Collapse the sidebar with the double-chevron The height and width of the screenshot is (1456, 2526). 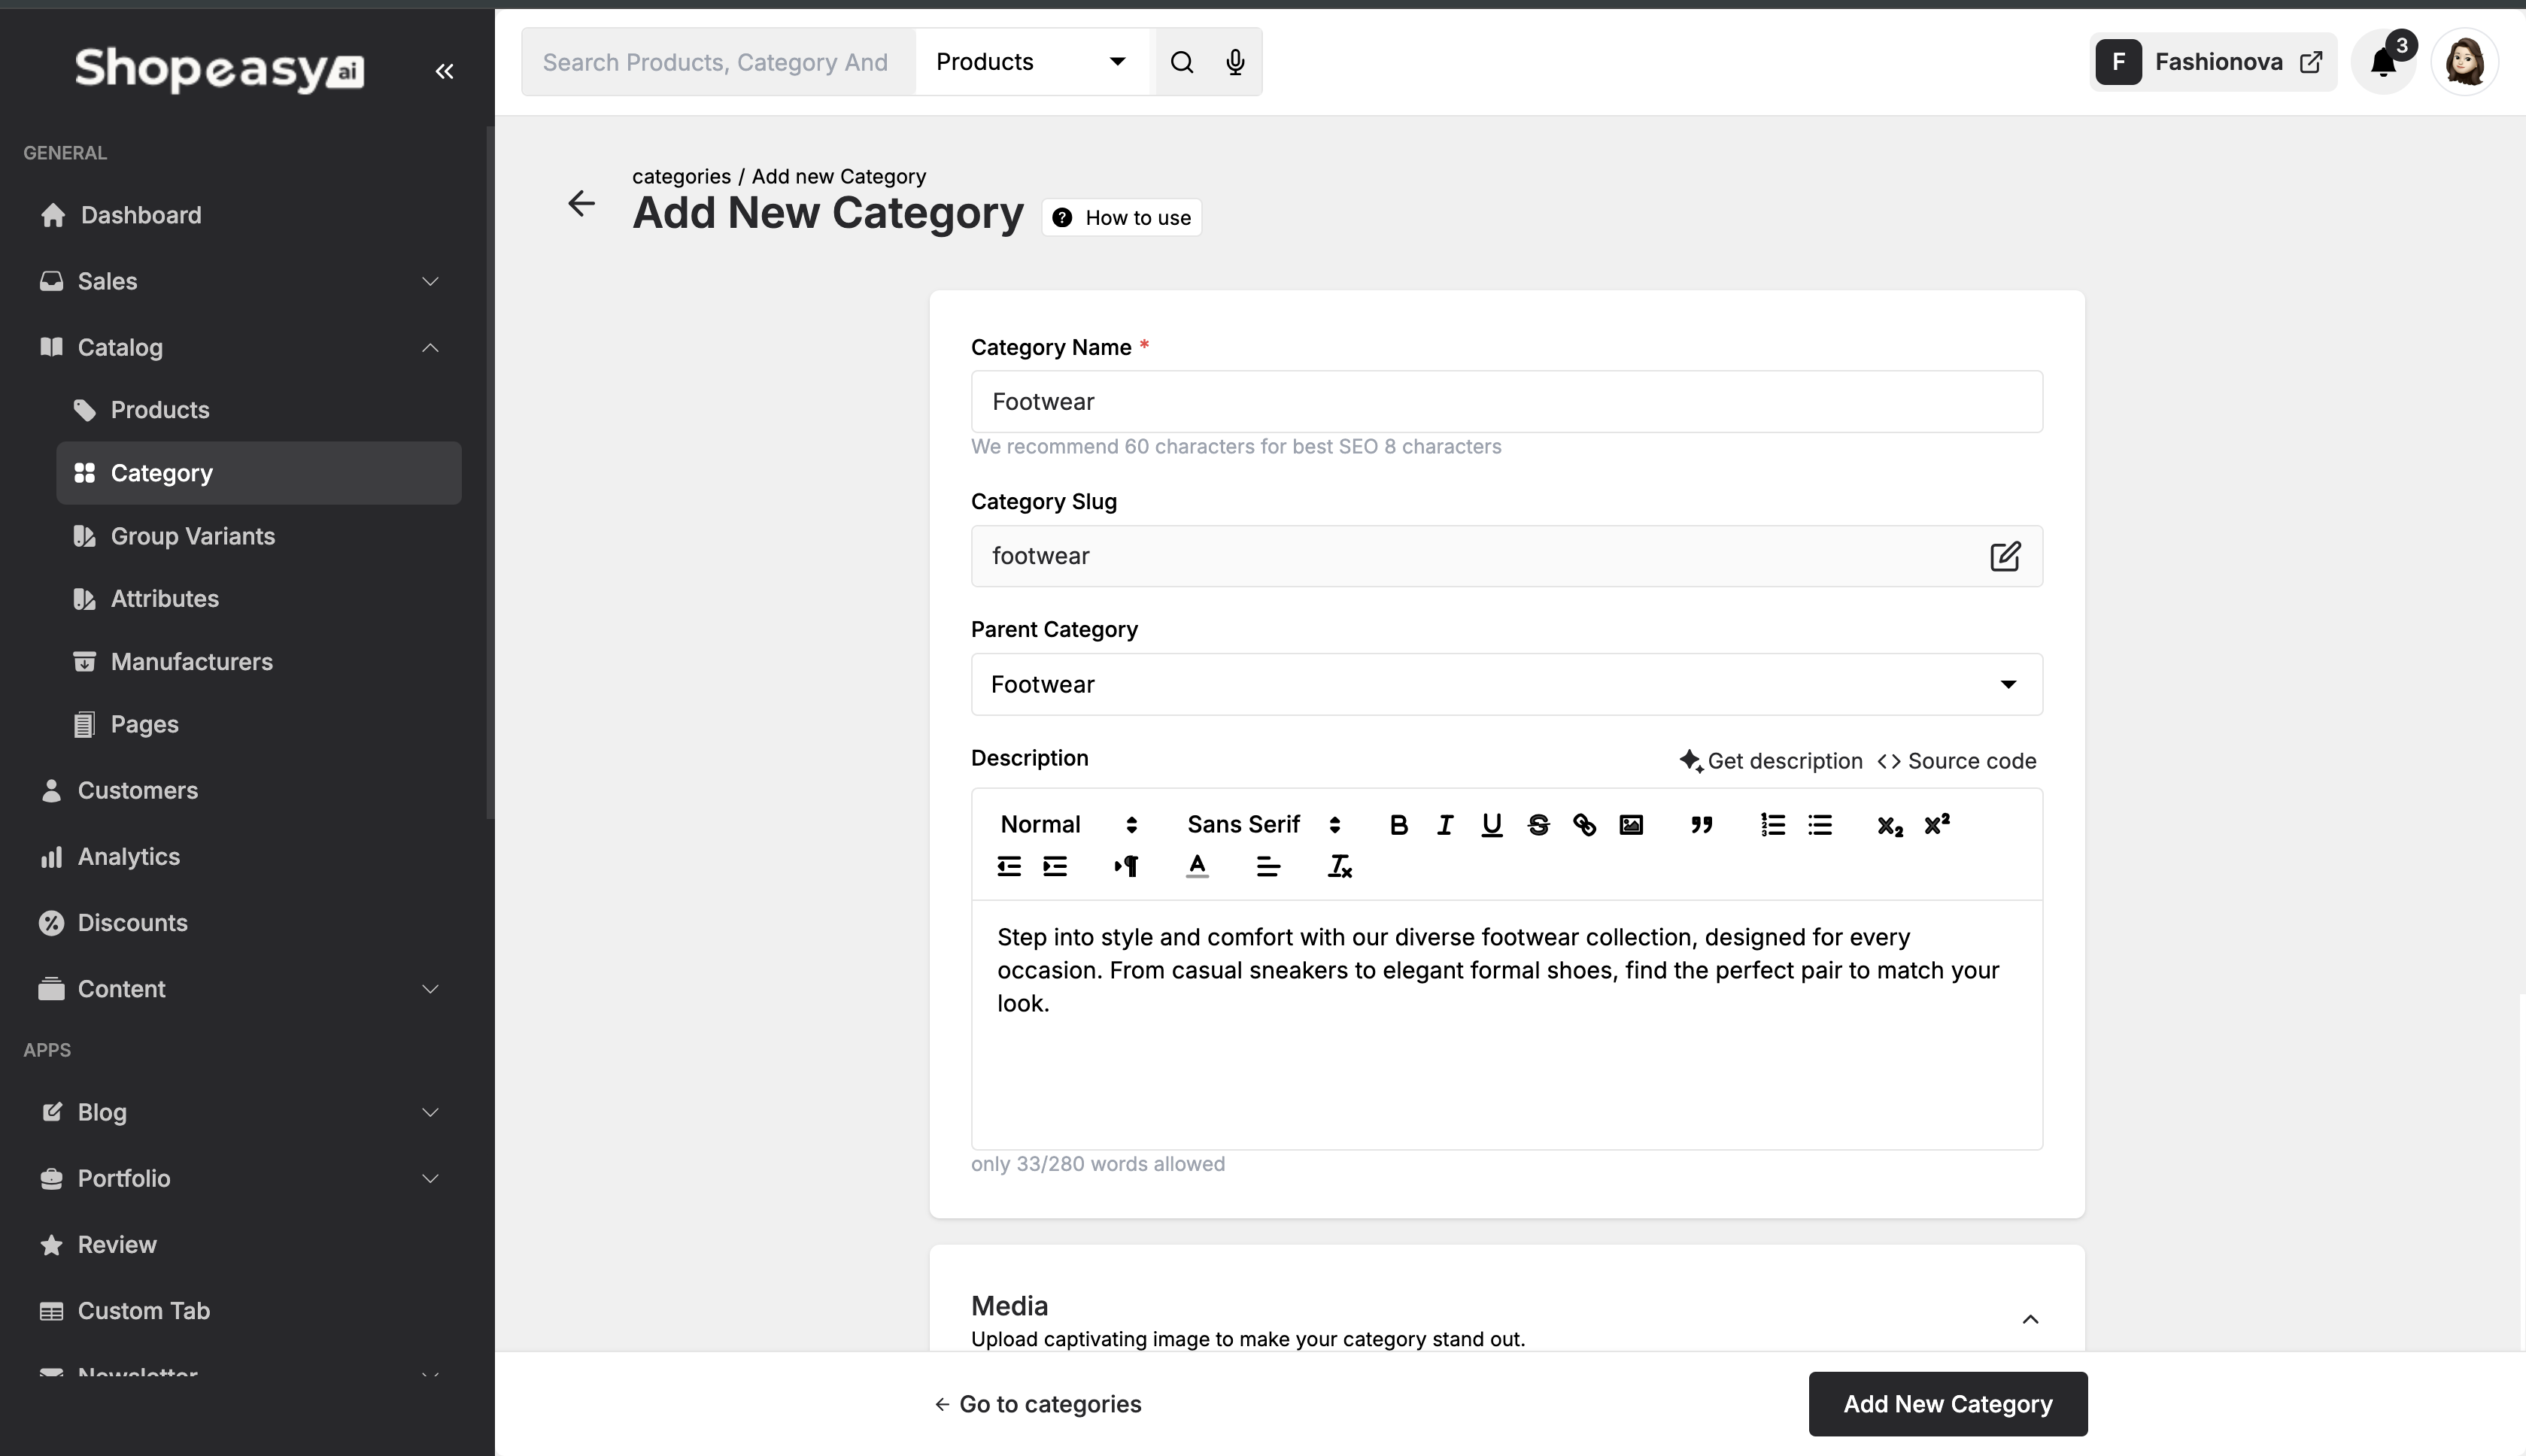click(x=444, y=71)
